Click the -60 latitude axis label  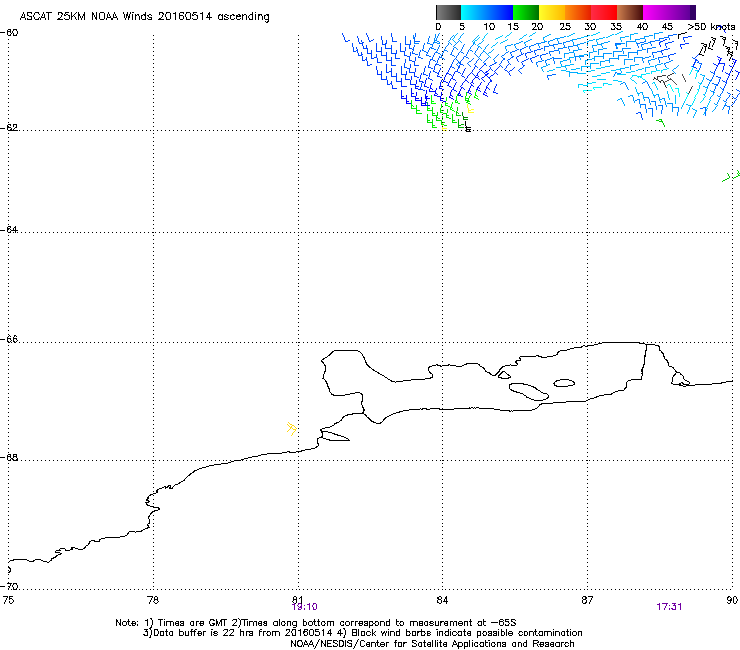[x=9, y=33]
